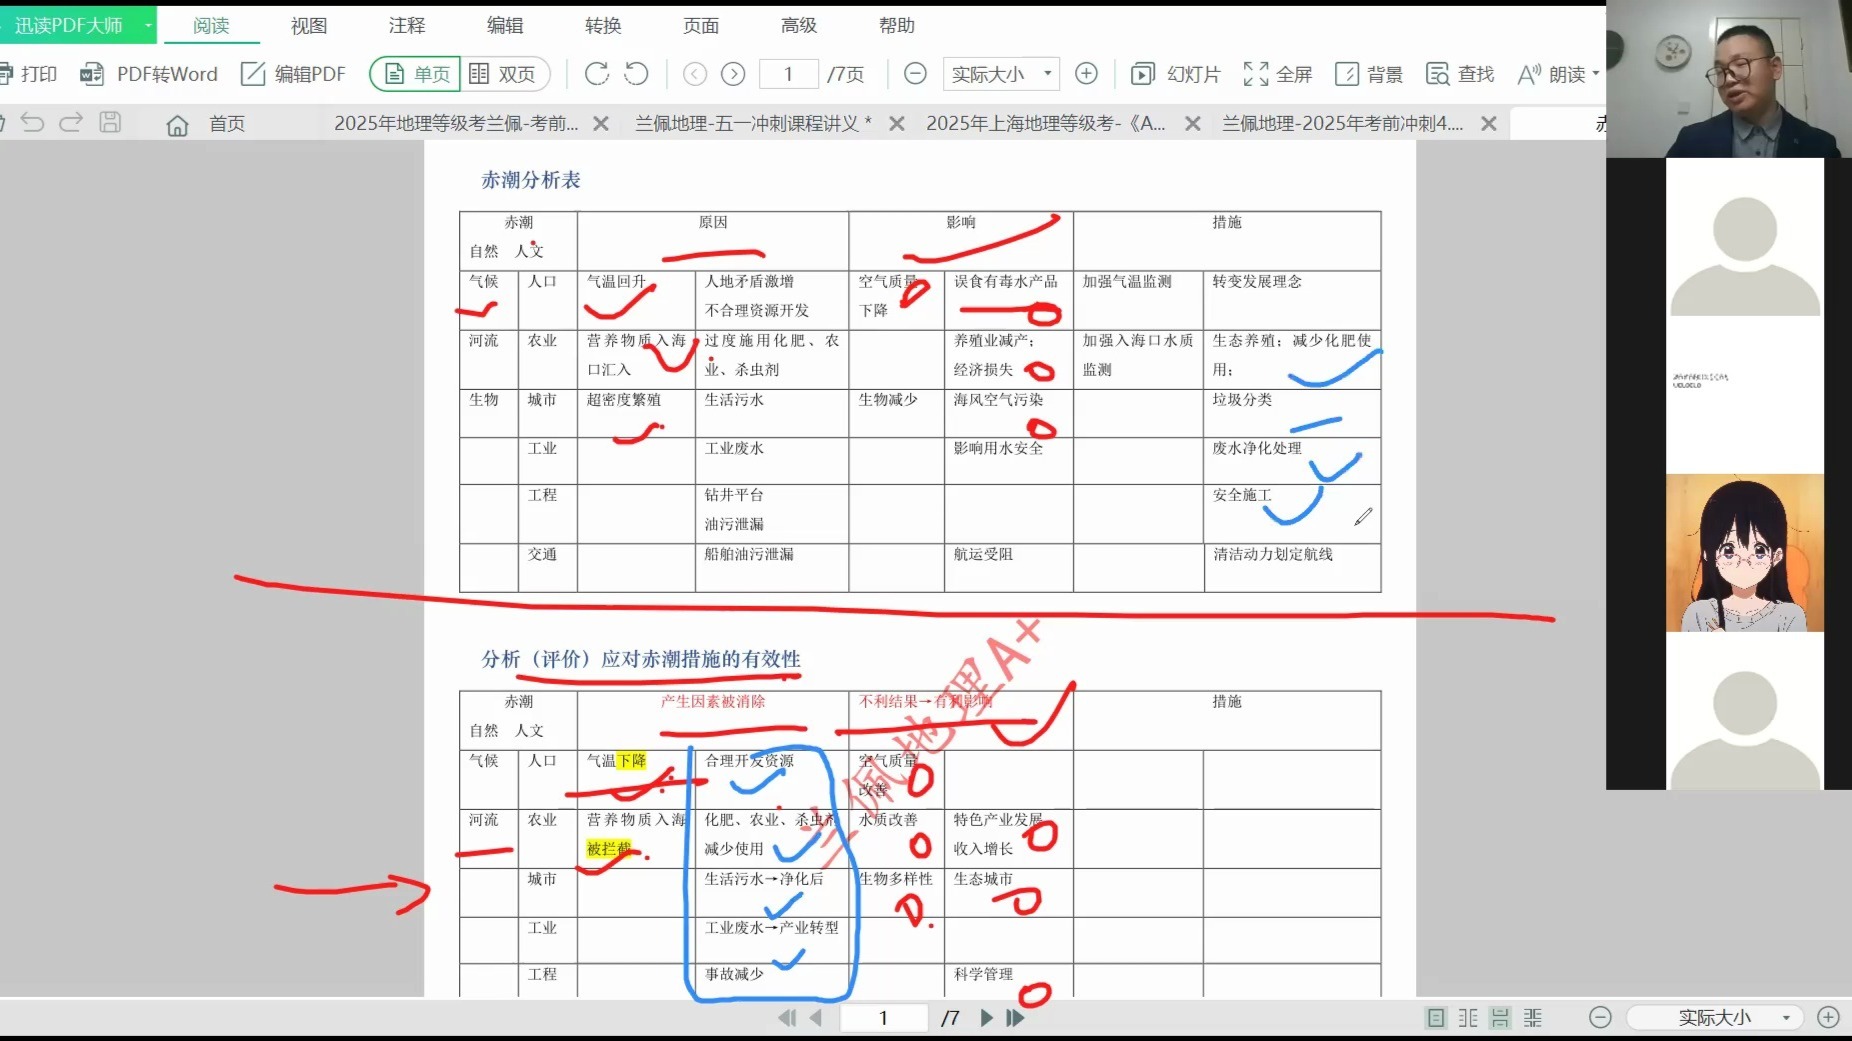Open the 查找 search tool
This screenshot has width=1852, height=1041.
1460,74
